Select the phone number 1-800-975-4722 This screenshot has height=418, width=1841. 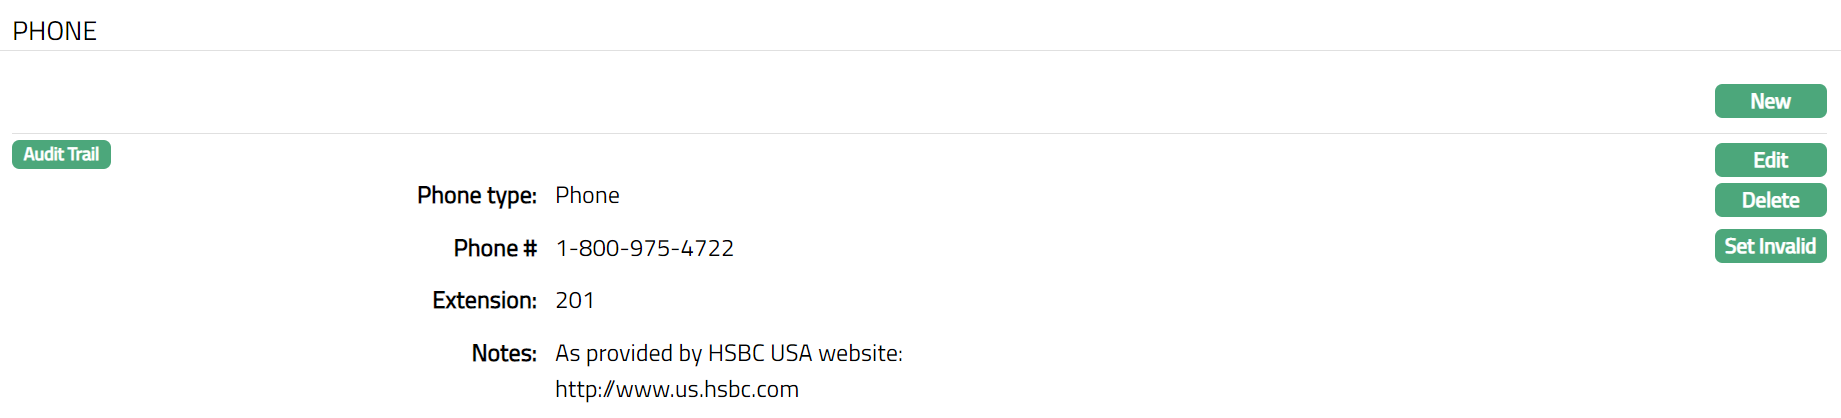pyautogui.click(x=644, y=248)
